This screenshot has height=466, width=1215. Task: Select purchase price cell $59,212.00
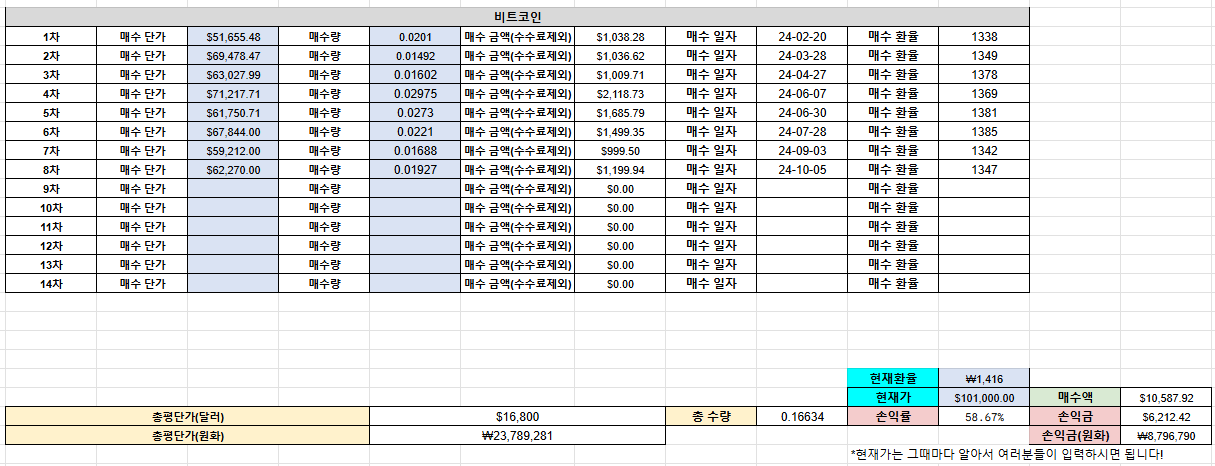coord(233,151)
